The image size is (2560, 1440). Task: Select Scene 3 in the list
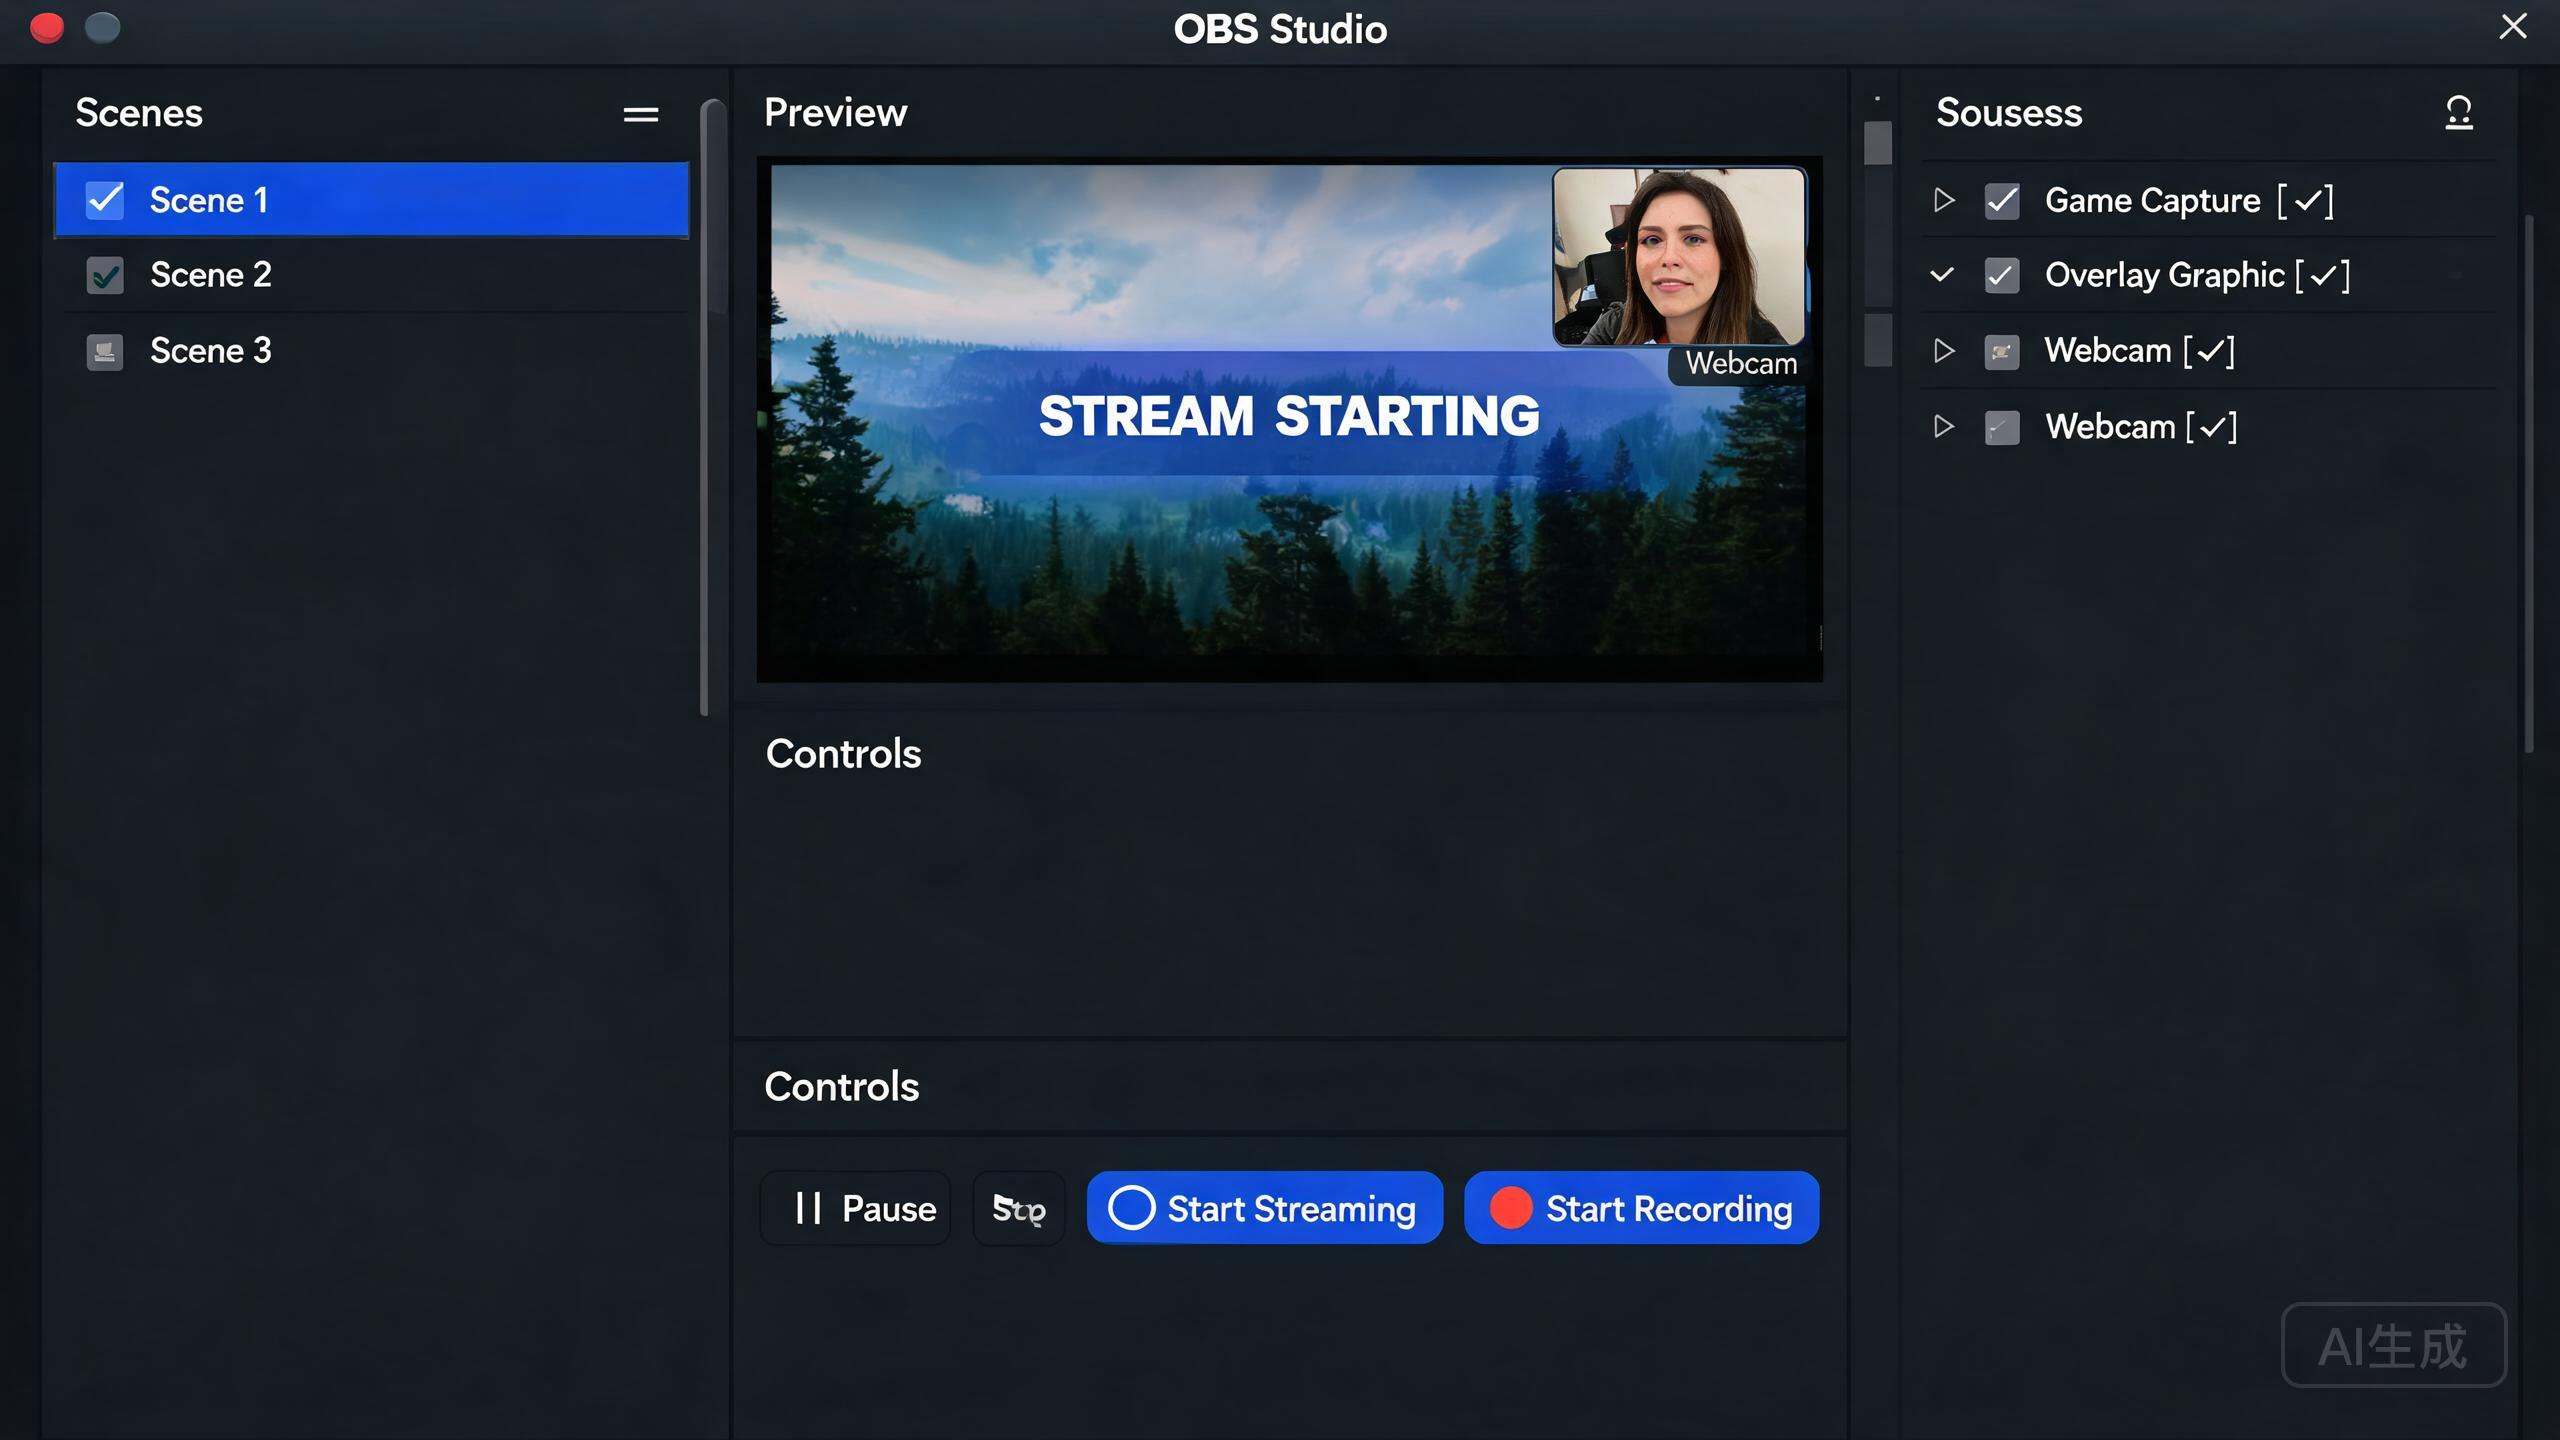pyautogui.click(x=372, y=351)
